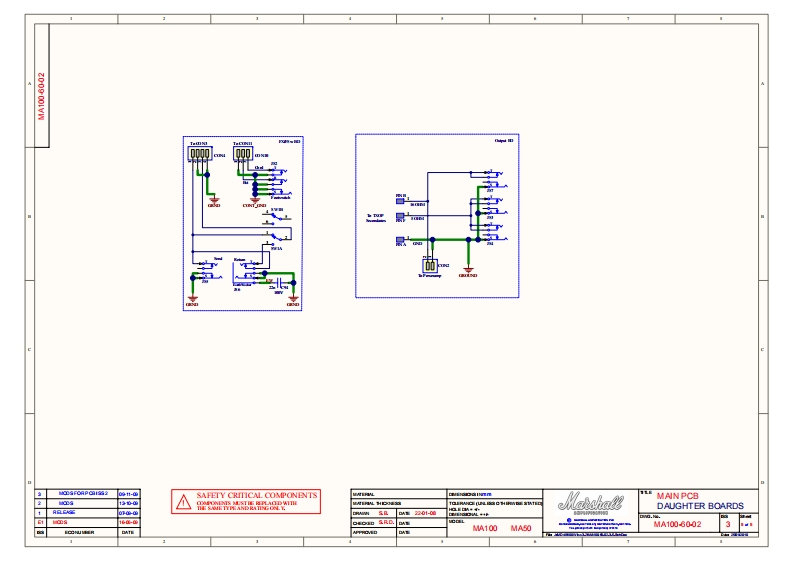Select the MA100-60-02 drawing number in title block
The height and width of the screenshot is (561, 793).
[x=677, y=524]
